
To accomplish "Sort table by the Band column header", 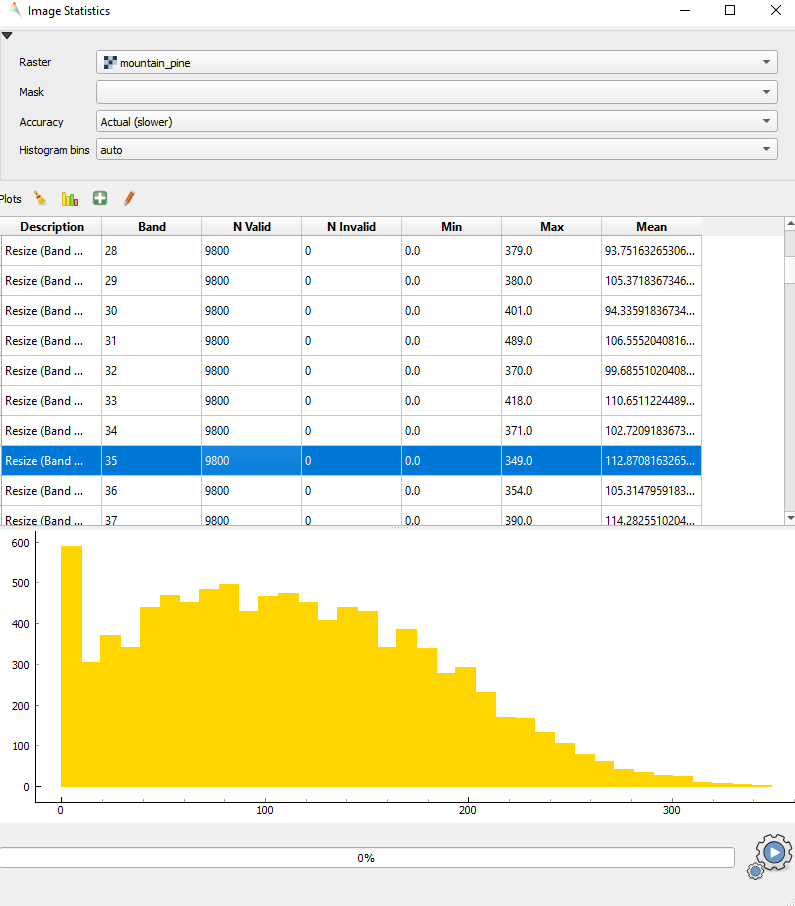I will 151,227.
